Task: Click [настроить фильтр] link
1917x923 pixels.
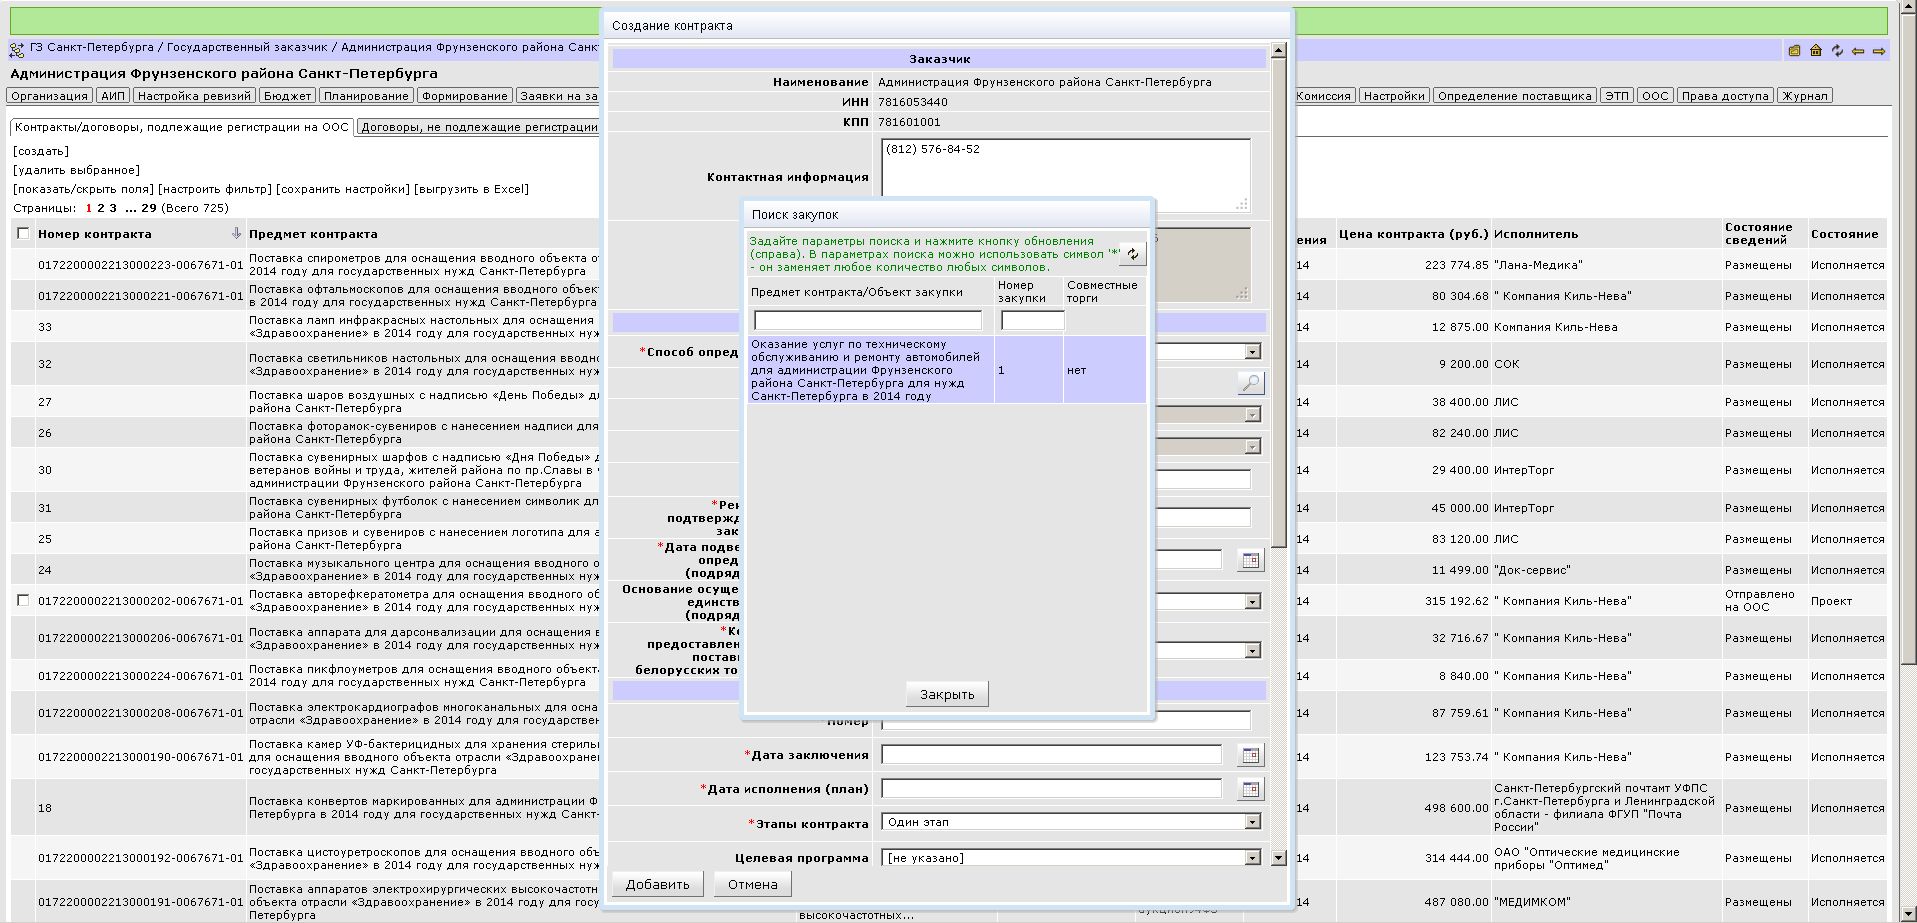Action: (x=215, y=189)
